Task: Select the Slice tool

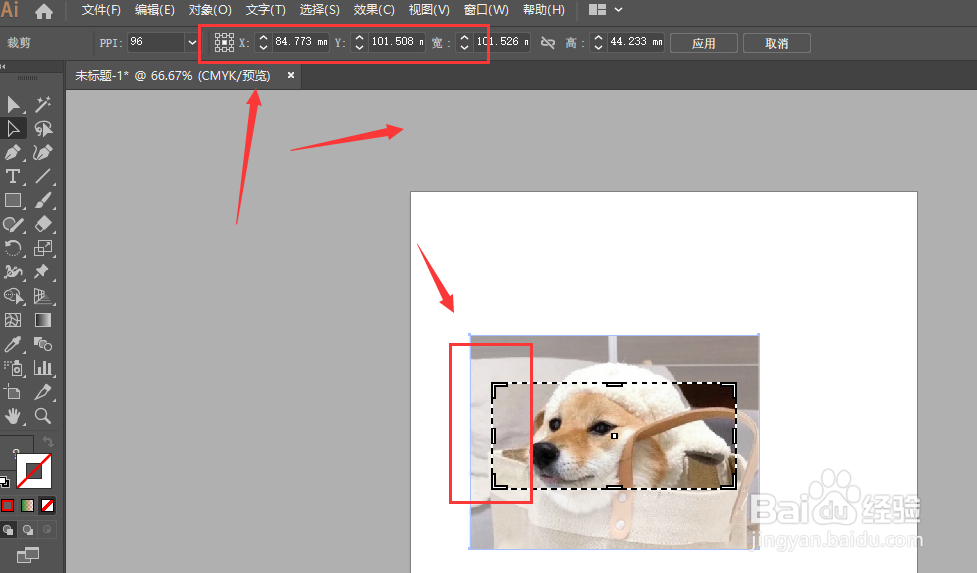Action: (43, 392)
